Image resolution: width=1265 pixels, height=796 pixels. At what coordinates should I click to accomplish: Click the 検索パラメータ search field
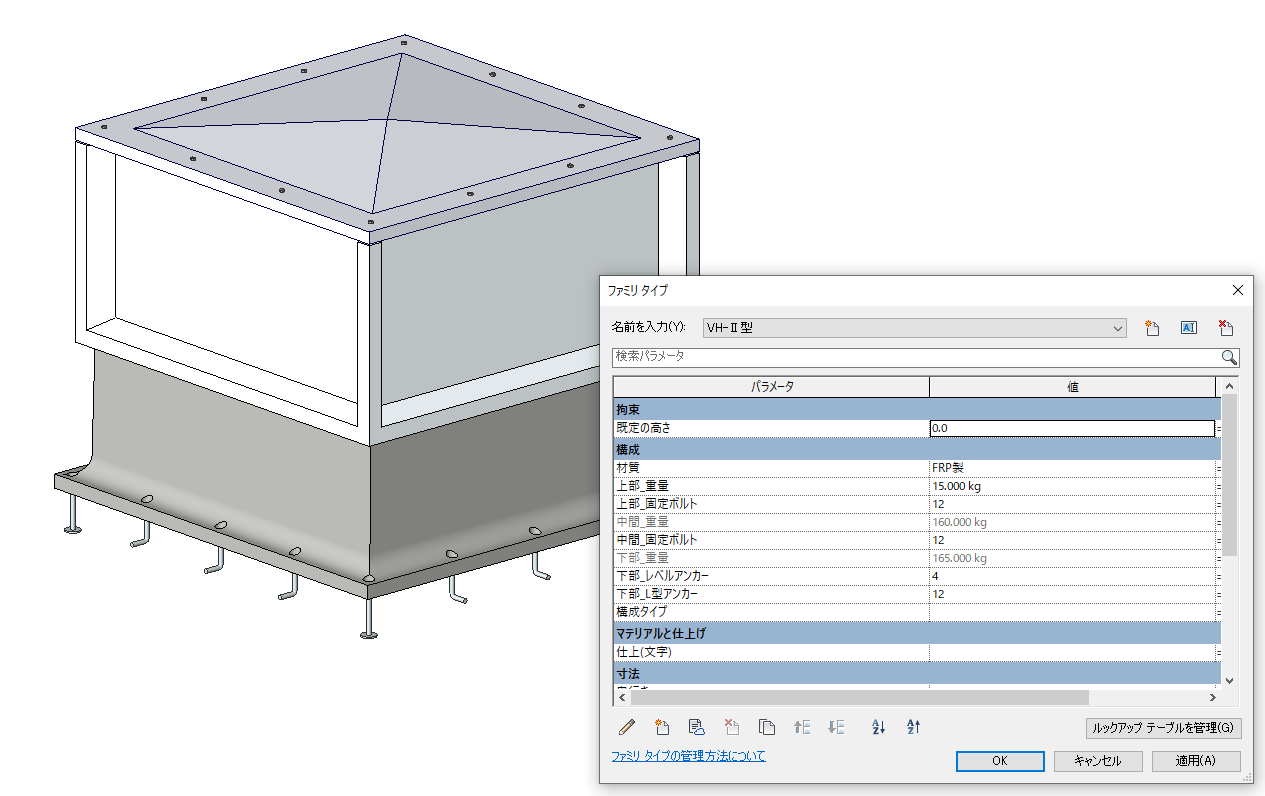(x=914, y=357)
